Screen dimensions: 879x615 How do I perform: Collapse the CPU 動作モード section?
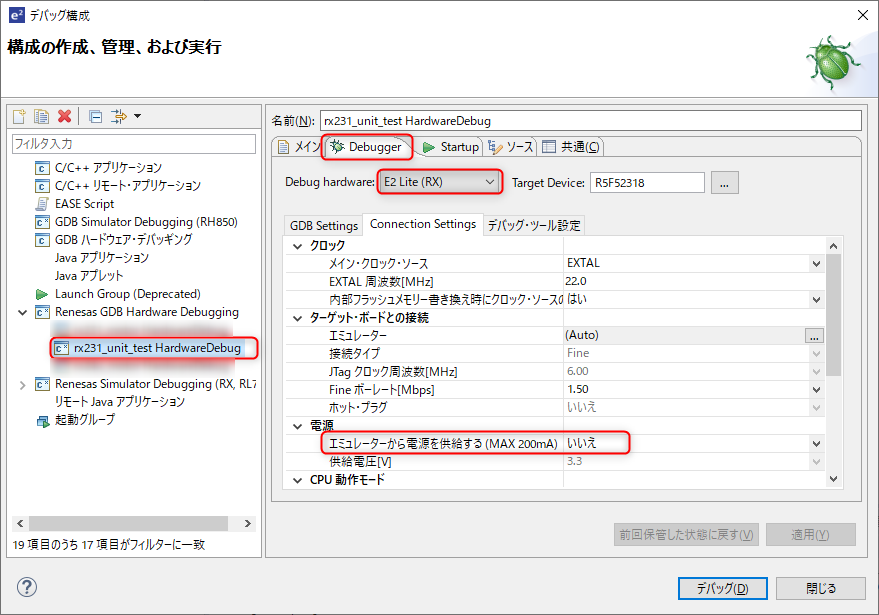pyautogui.click(x=297, y=480)
